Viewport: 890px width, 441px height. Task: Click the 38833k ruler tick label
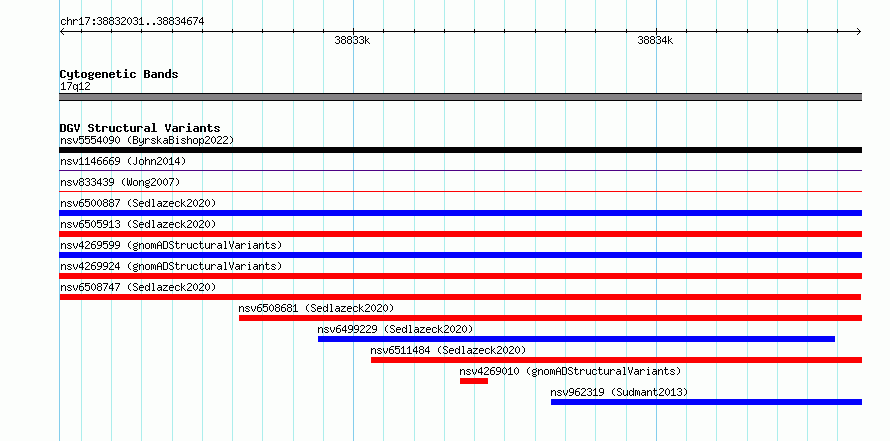(352, 40)
